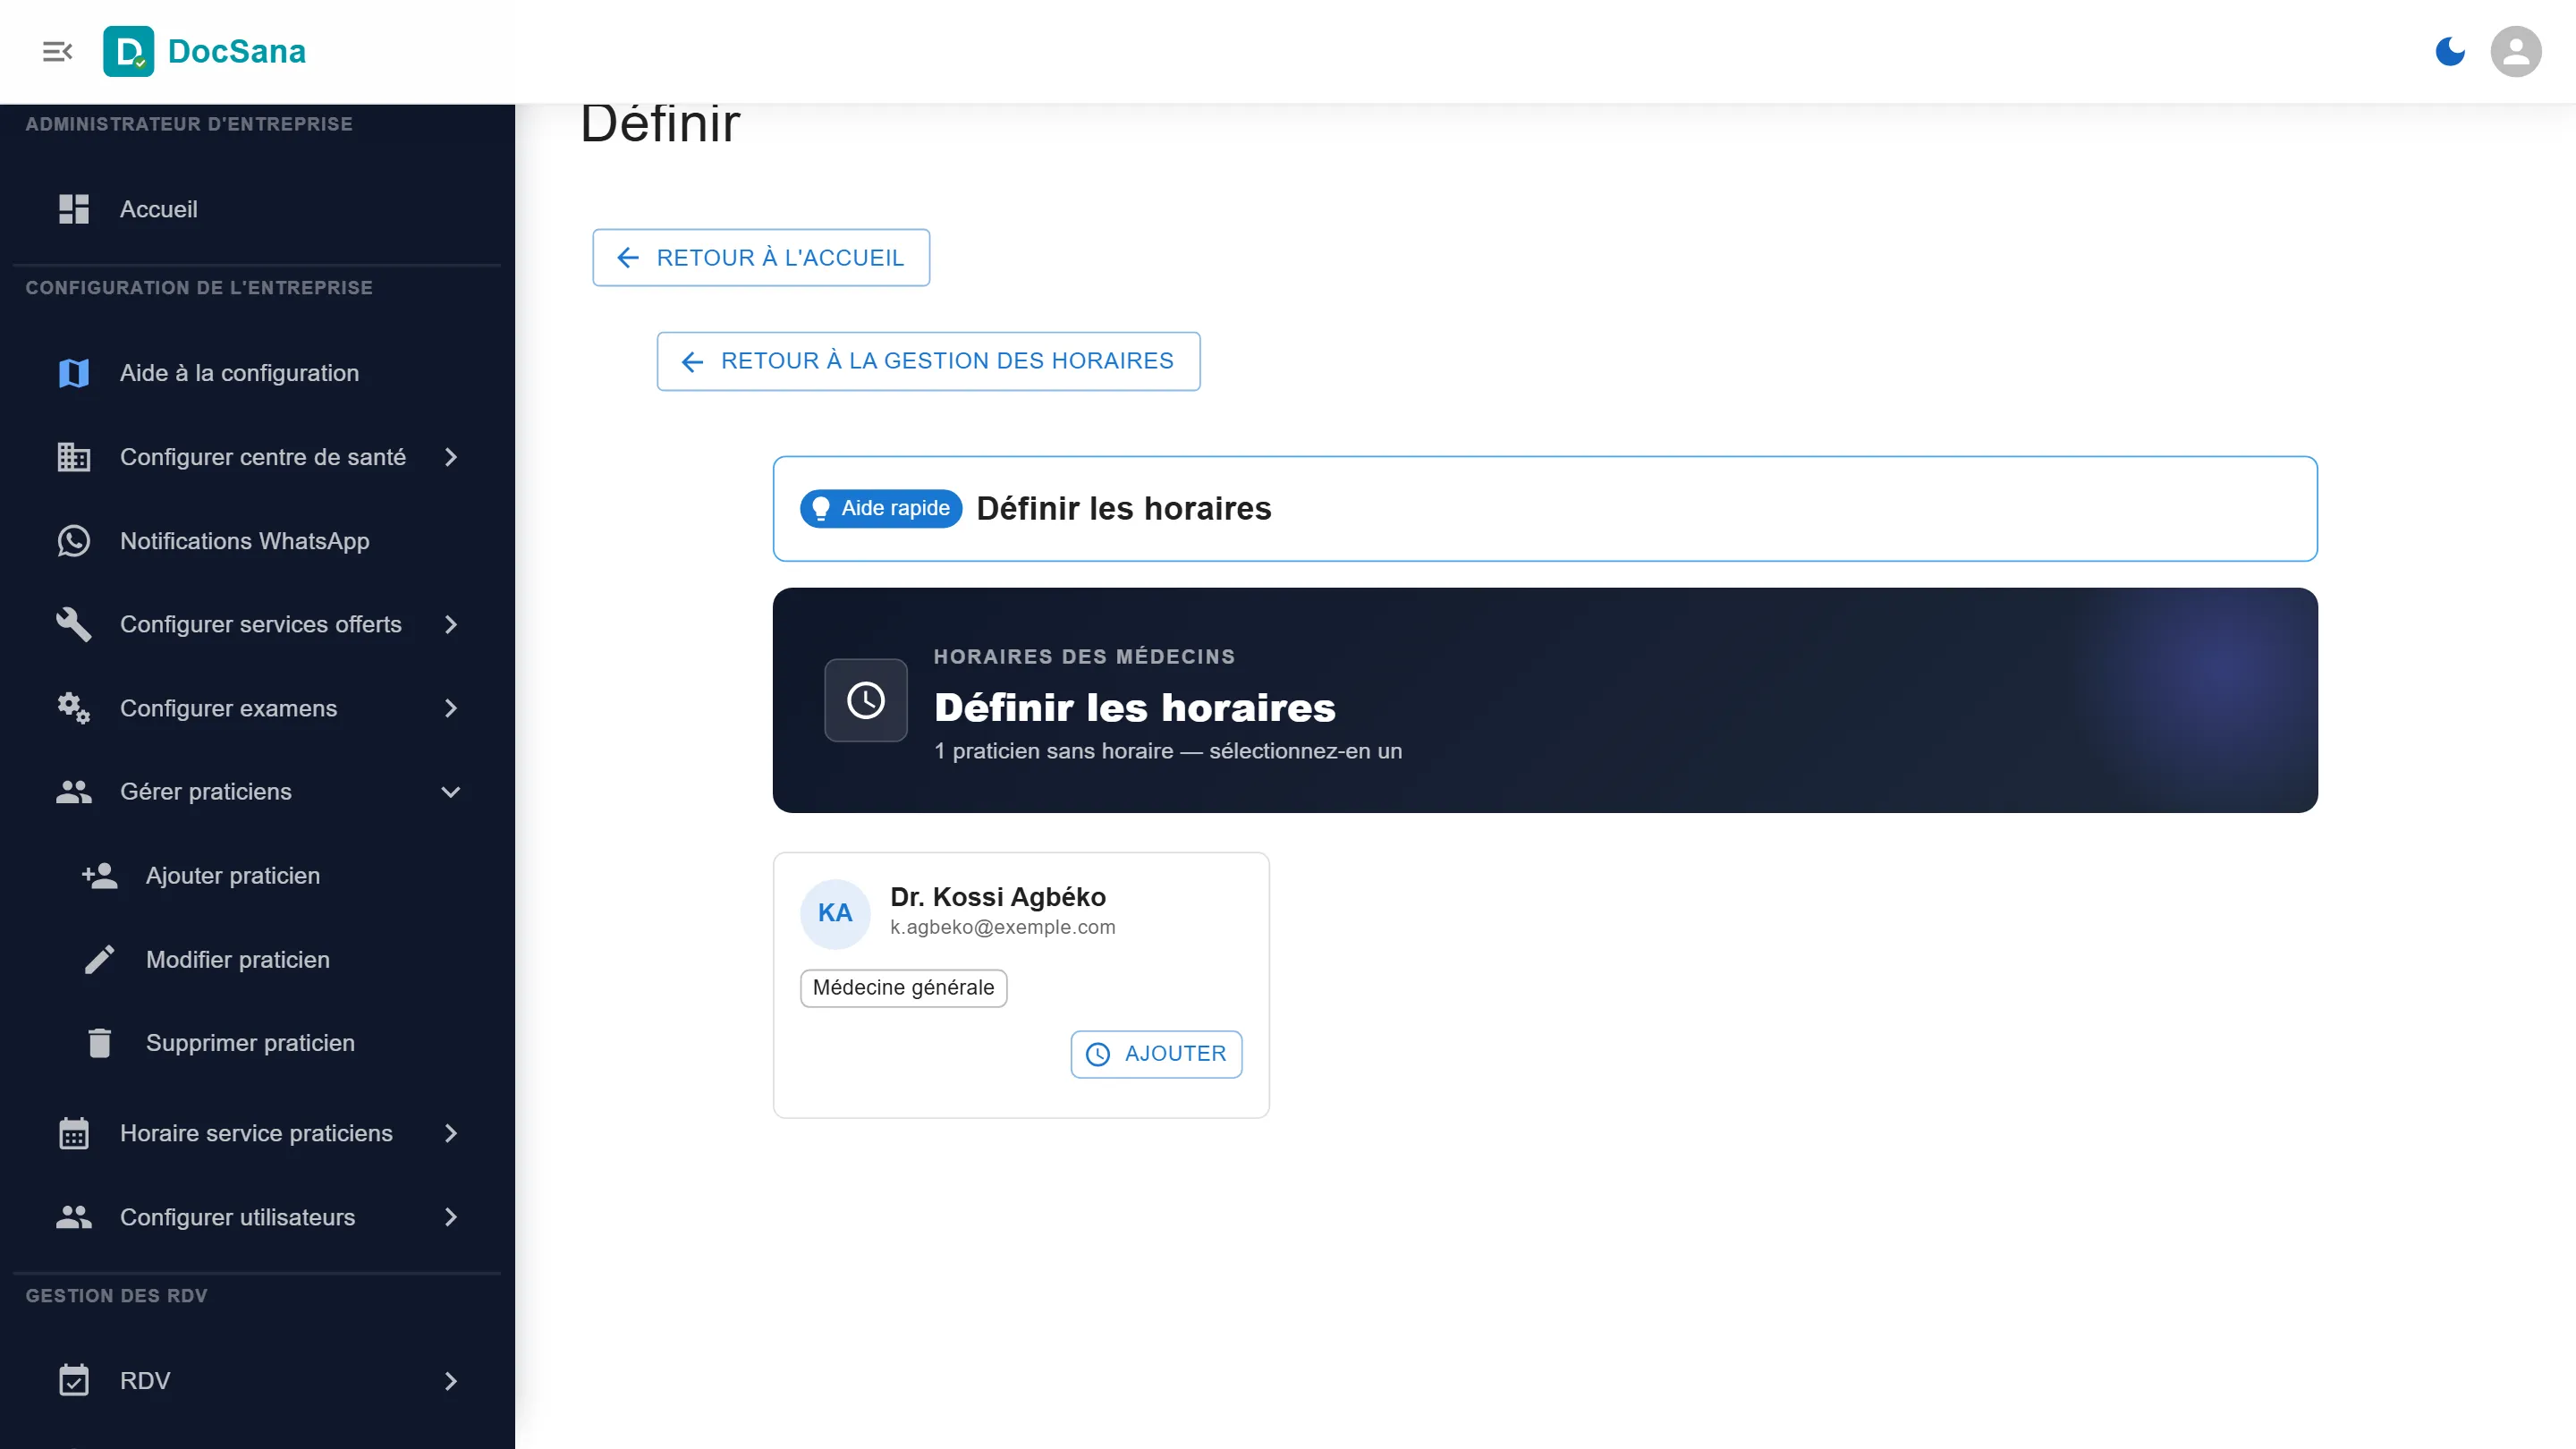Click the trash icon for Supprimer praticien
Viewport: 2576px width, 1449px height.
point(99,1043)
